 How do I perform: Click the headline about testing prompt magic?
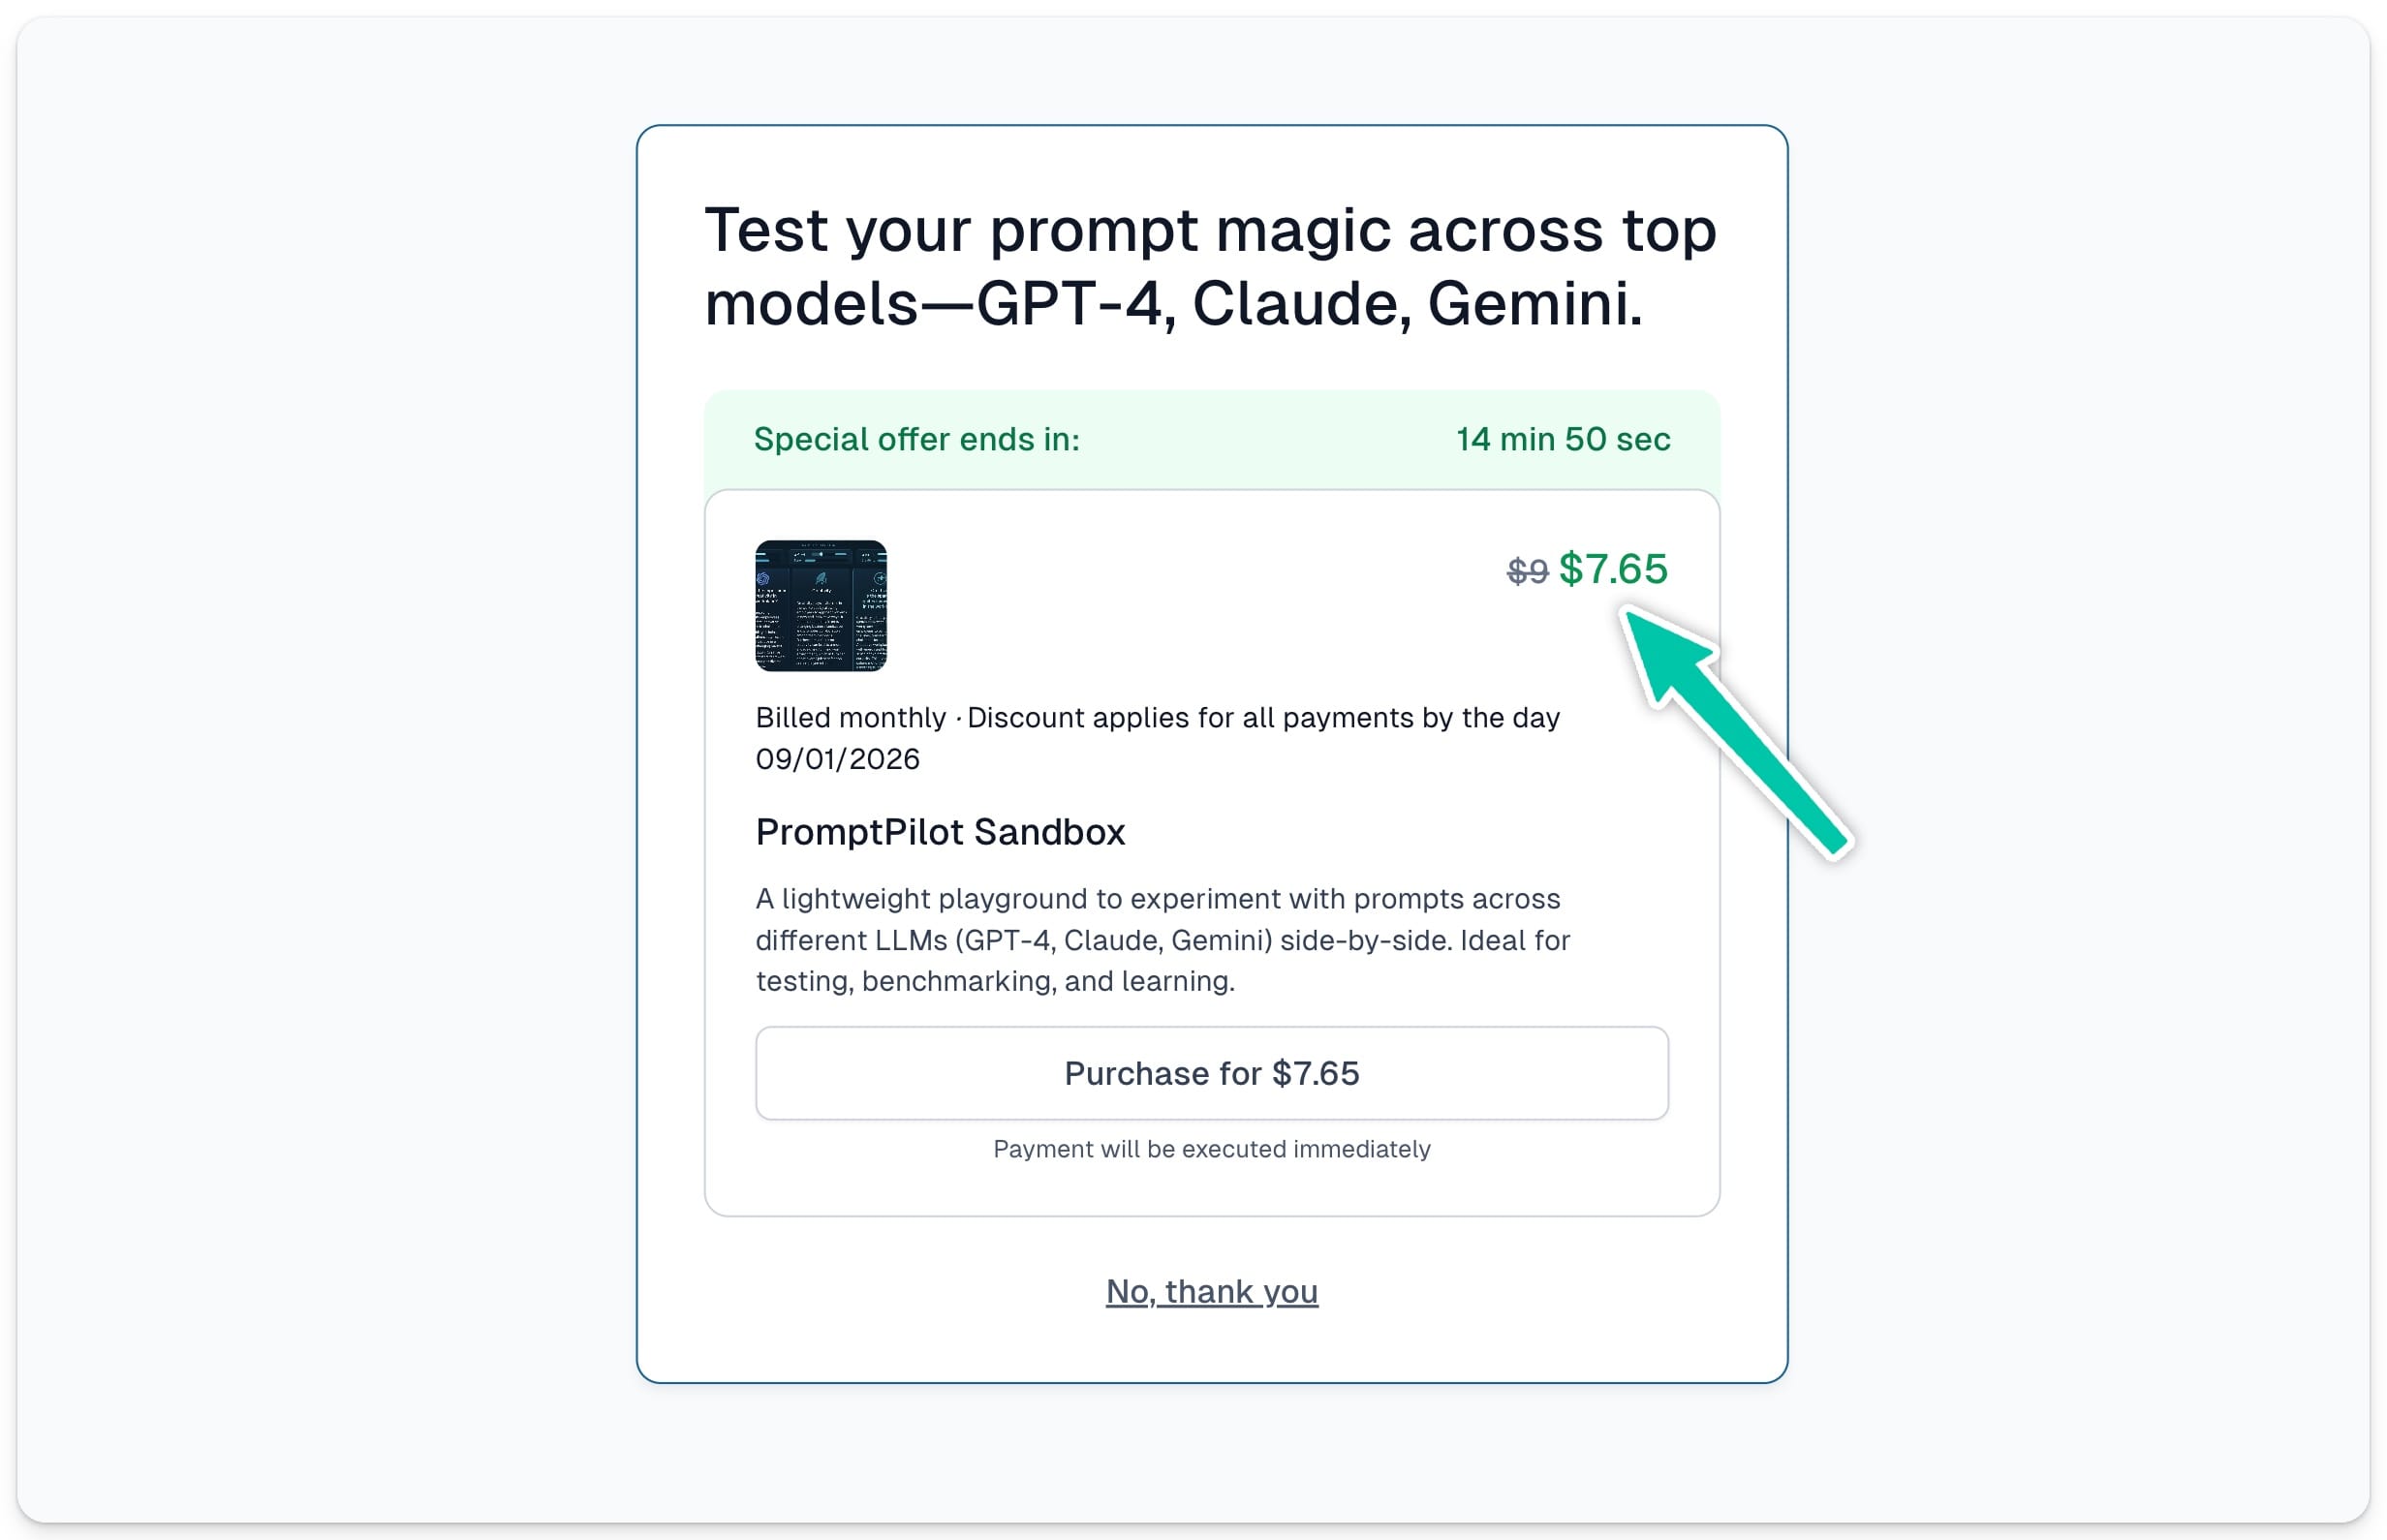tap(1210, 266)
